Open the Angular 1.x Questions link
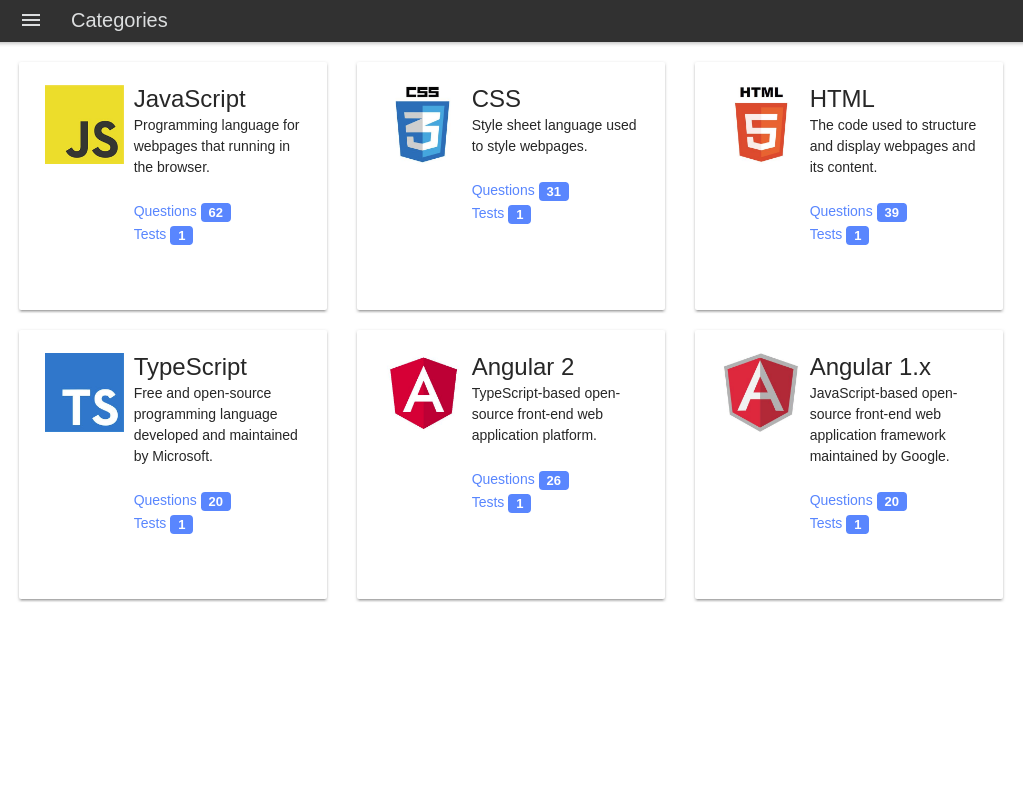This screenshot has height=794, width=1023. [841, 500]
